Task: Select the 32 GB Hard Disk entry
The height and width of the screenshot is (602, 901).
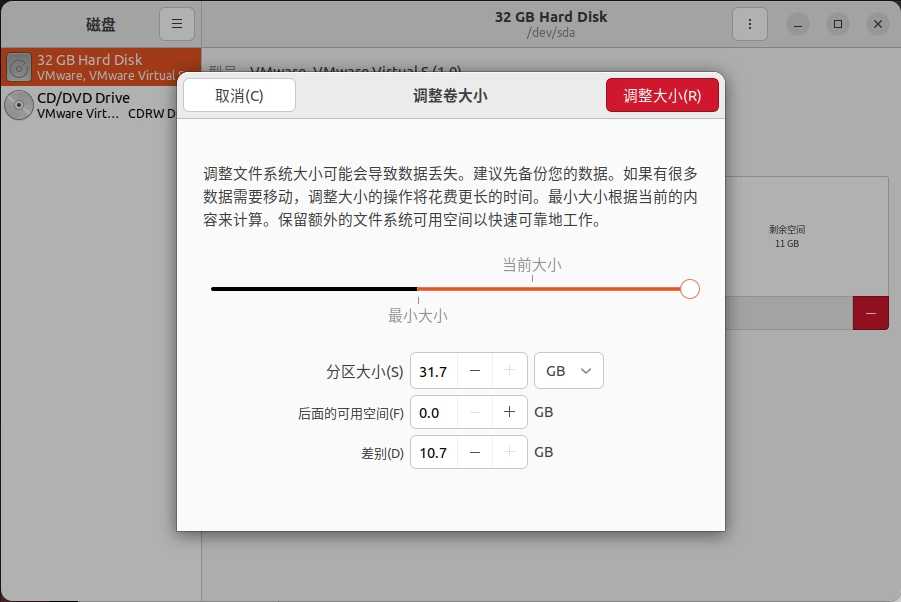Action: pos(100,67)
